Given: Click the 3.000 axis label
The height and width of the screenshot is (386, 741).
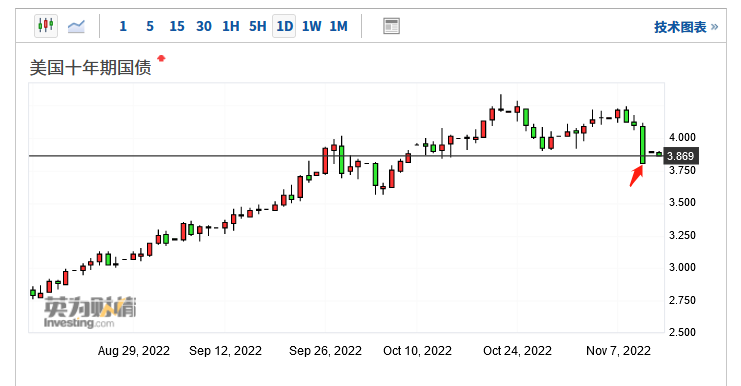Looking at the screenshot, I should (682, 267).
